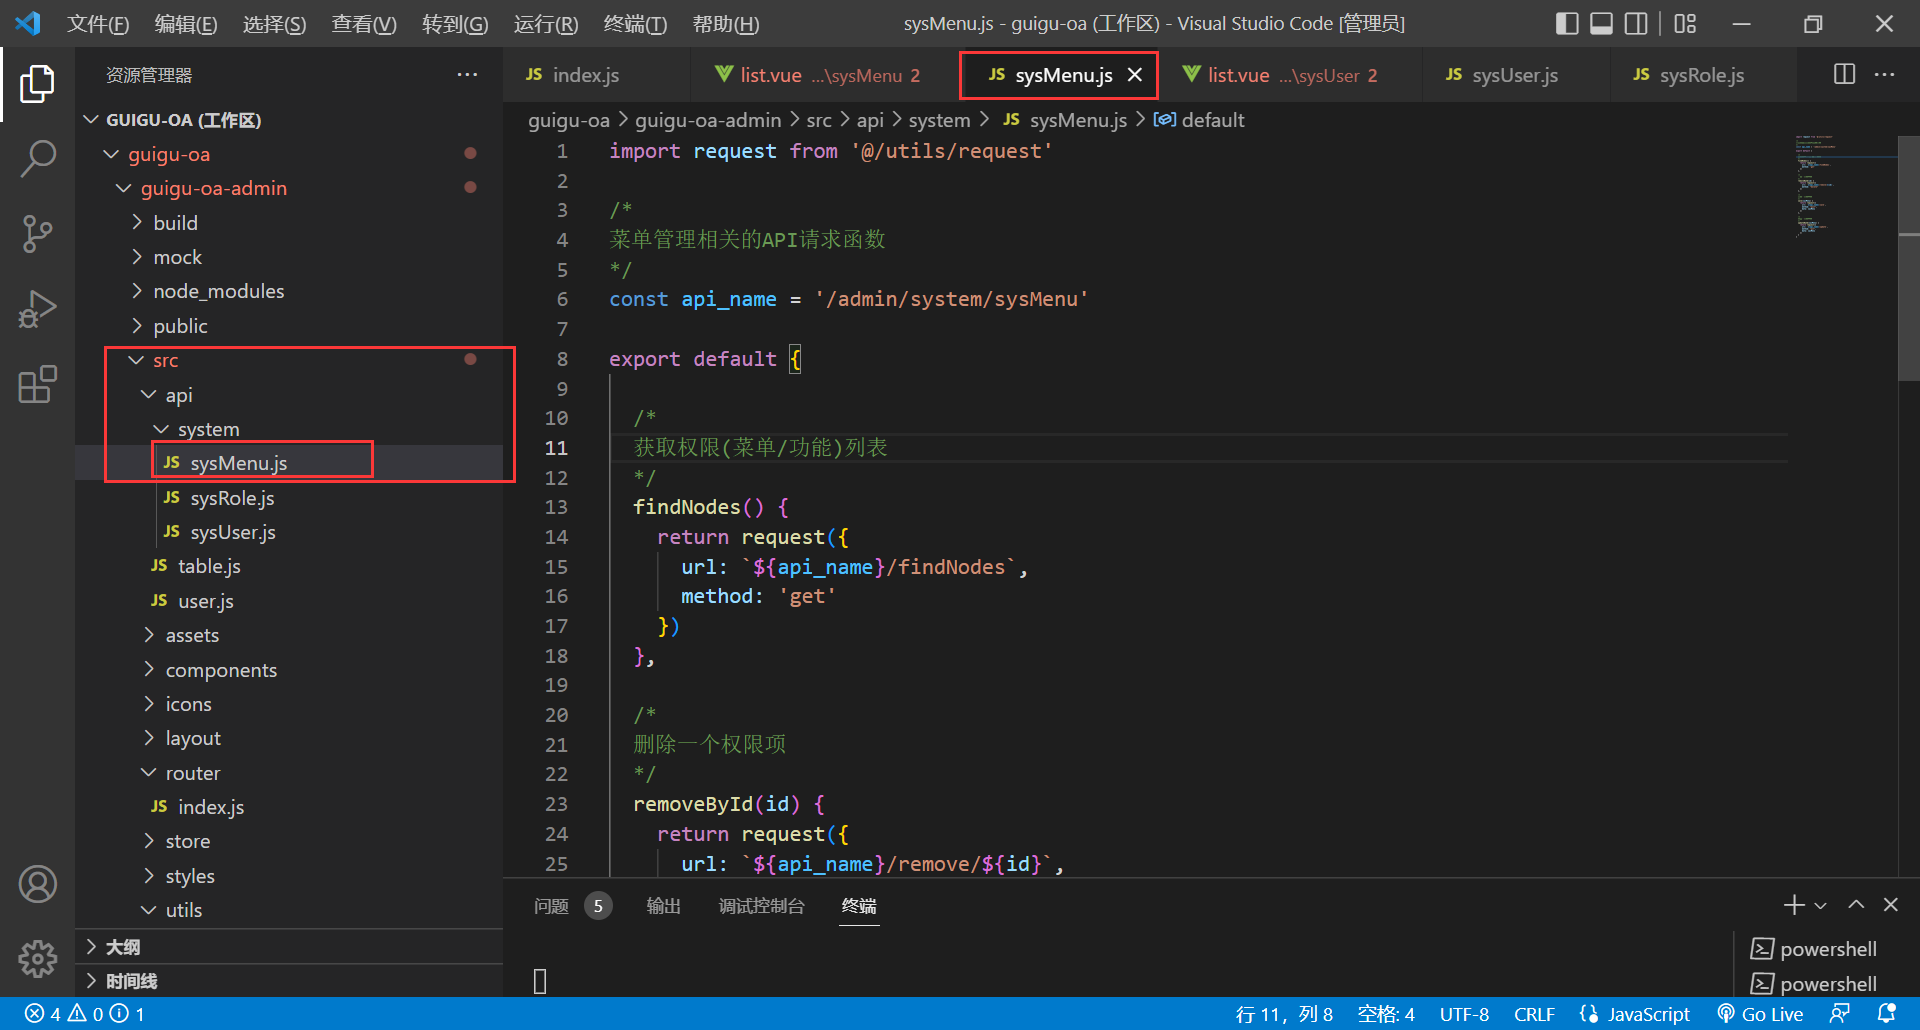This screenshot has width=1920, height=1030.
Task: Split the editor to the right
Action: [x=1844, y=75]
